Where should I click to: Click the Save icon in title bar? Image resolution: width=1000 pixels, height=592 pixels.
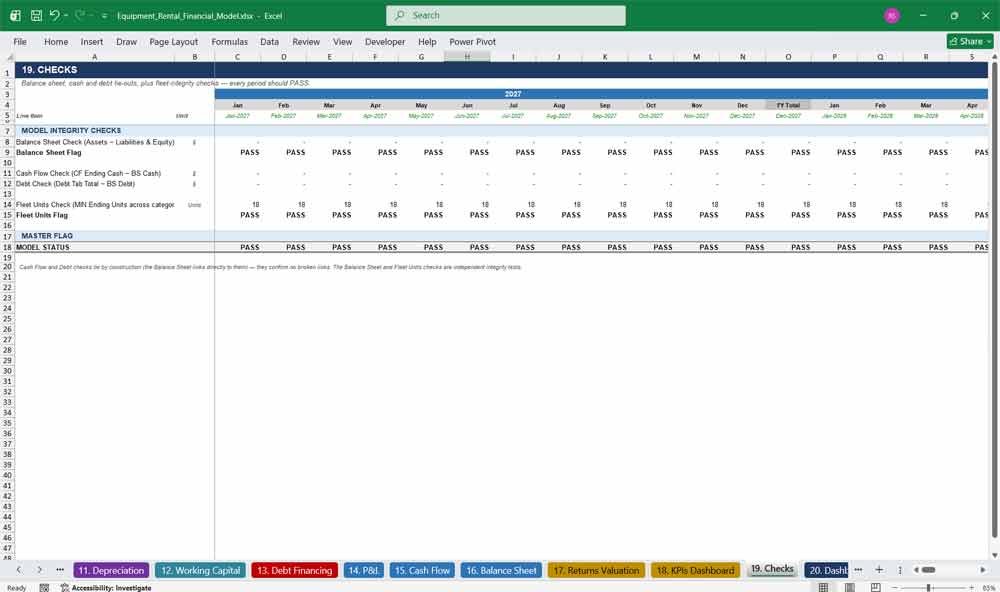point(36,15)
